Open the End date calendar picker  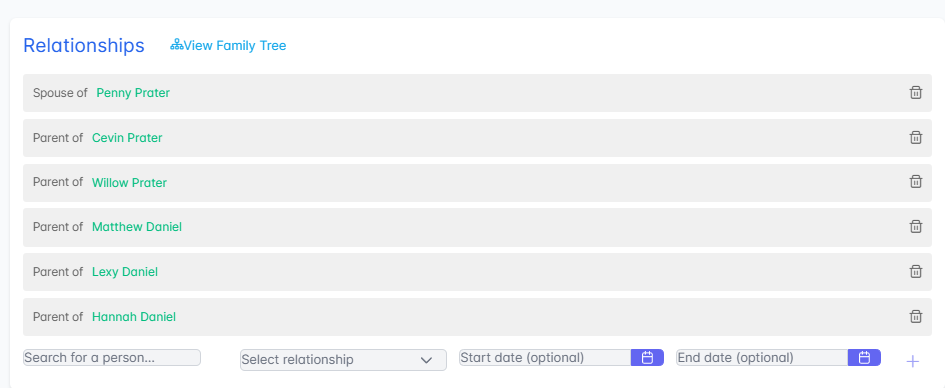pos(864,357)
